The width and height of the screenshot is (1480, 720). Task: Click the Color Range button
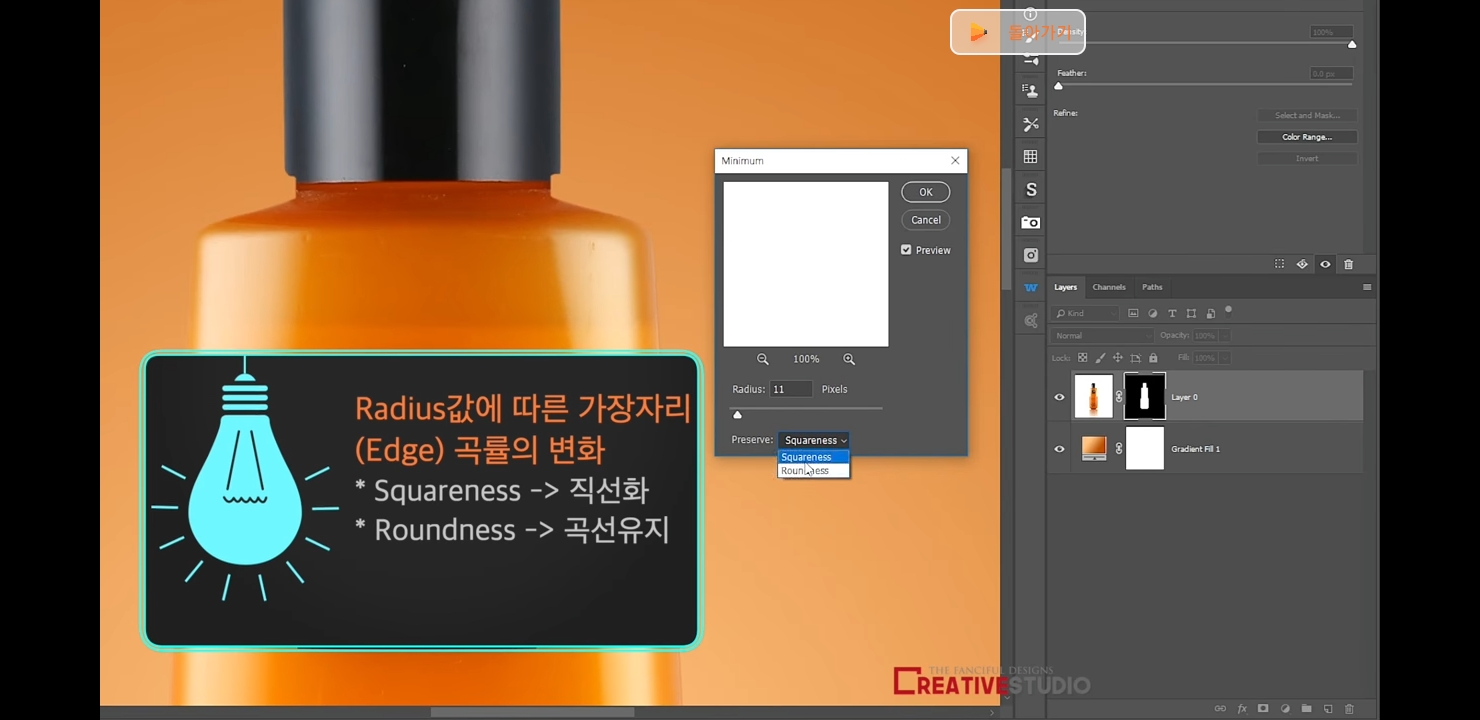click(1307, 137)
